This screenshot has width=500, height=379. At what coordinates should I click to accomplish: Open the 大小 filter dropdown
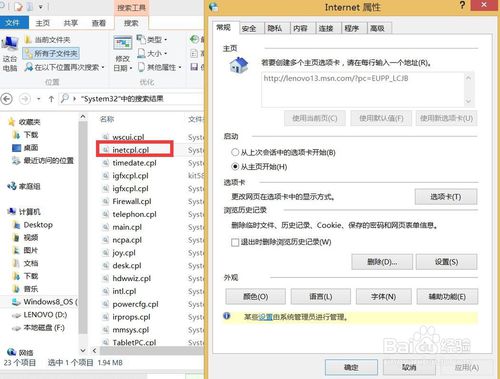tap(152, 53)
